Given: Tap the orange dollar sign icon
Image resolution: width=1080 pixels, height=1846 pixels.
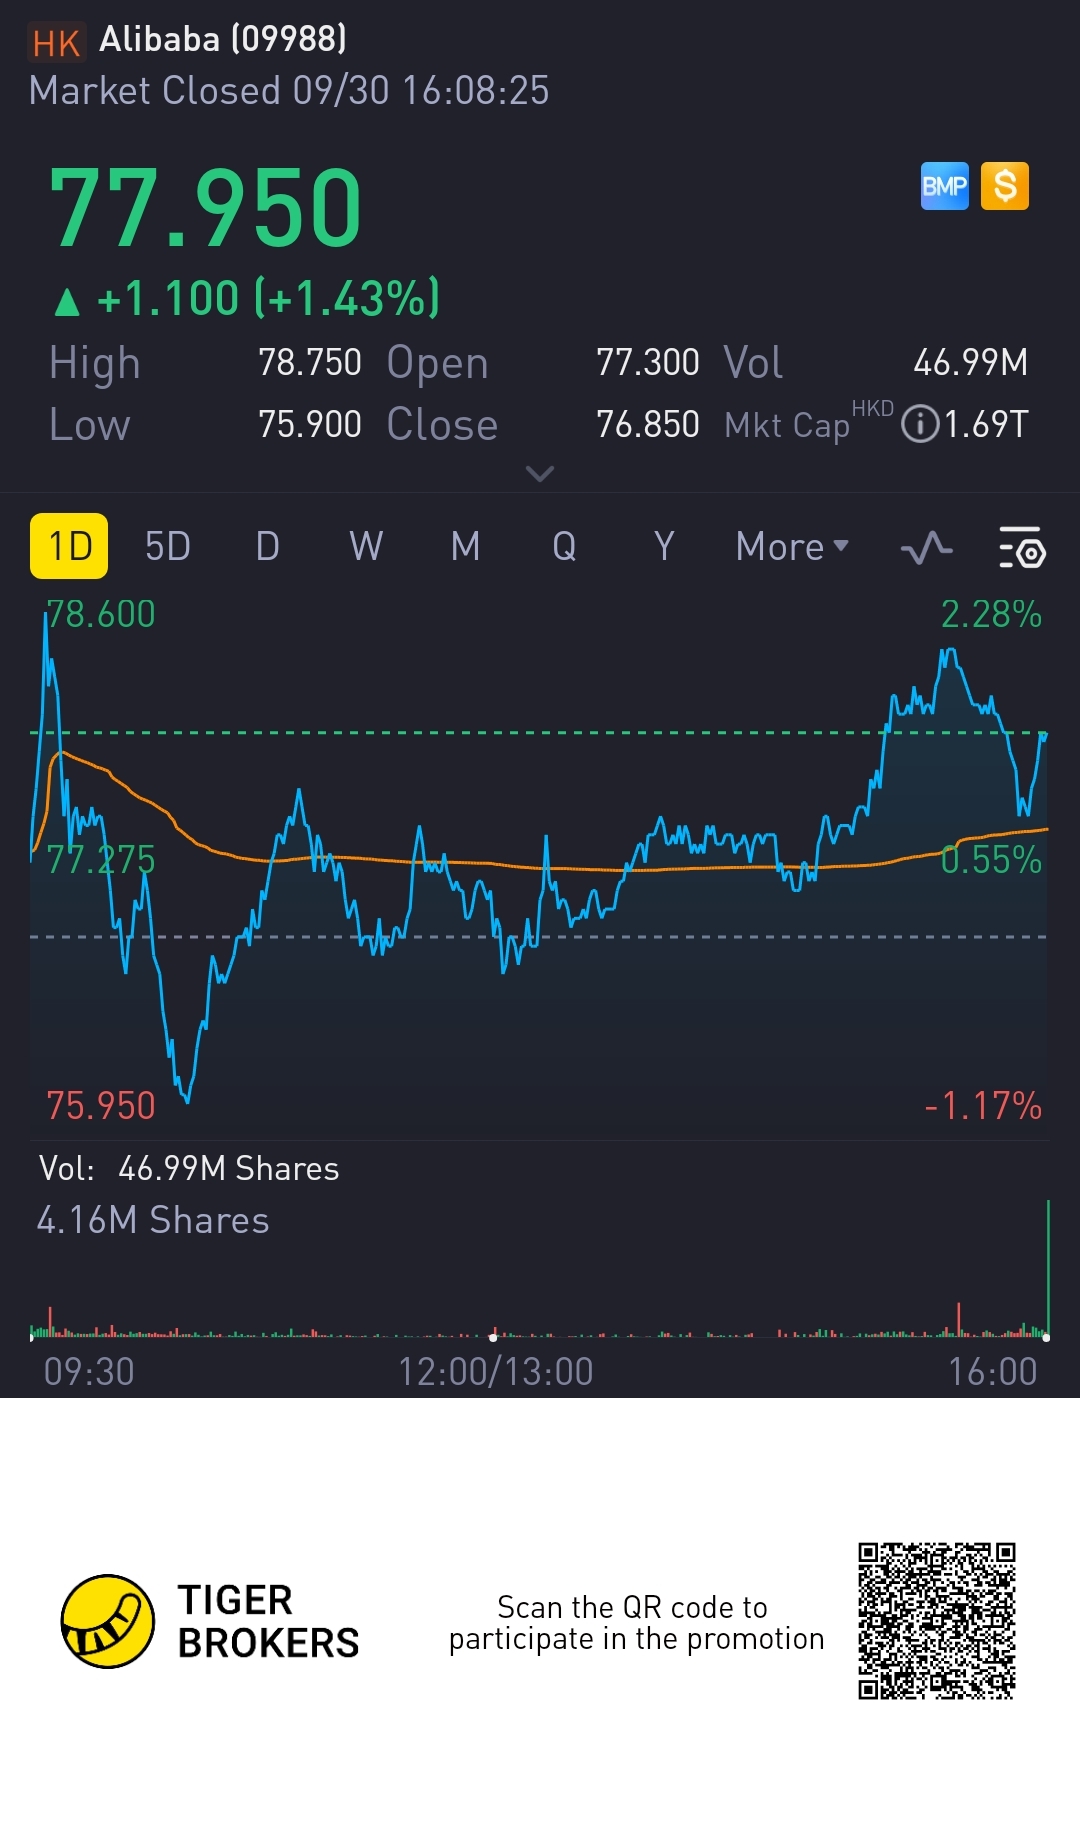Looking at the screenshot, I should [1005, 186].
